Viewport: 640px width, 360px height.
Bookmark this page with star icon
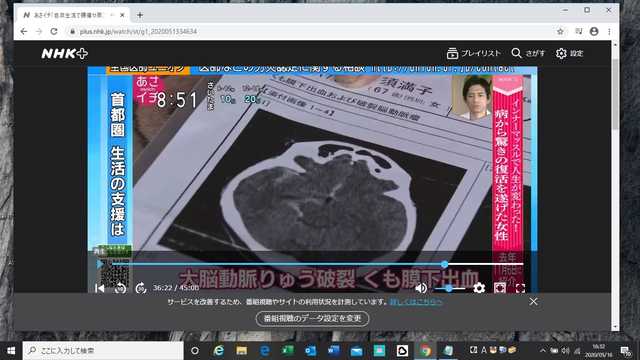tap(560, 31)
